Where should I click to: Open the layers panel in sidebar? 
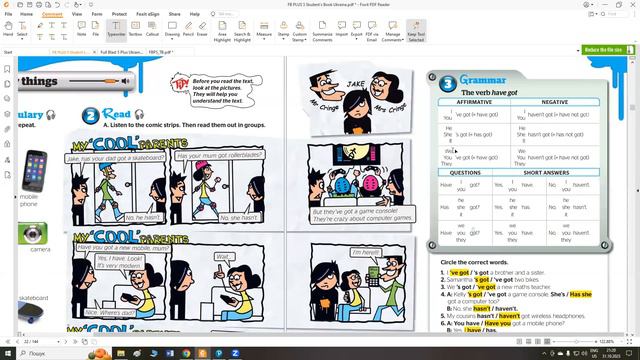(x=7, y=114)
